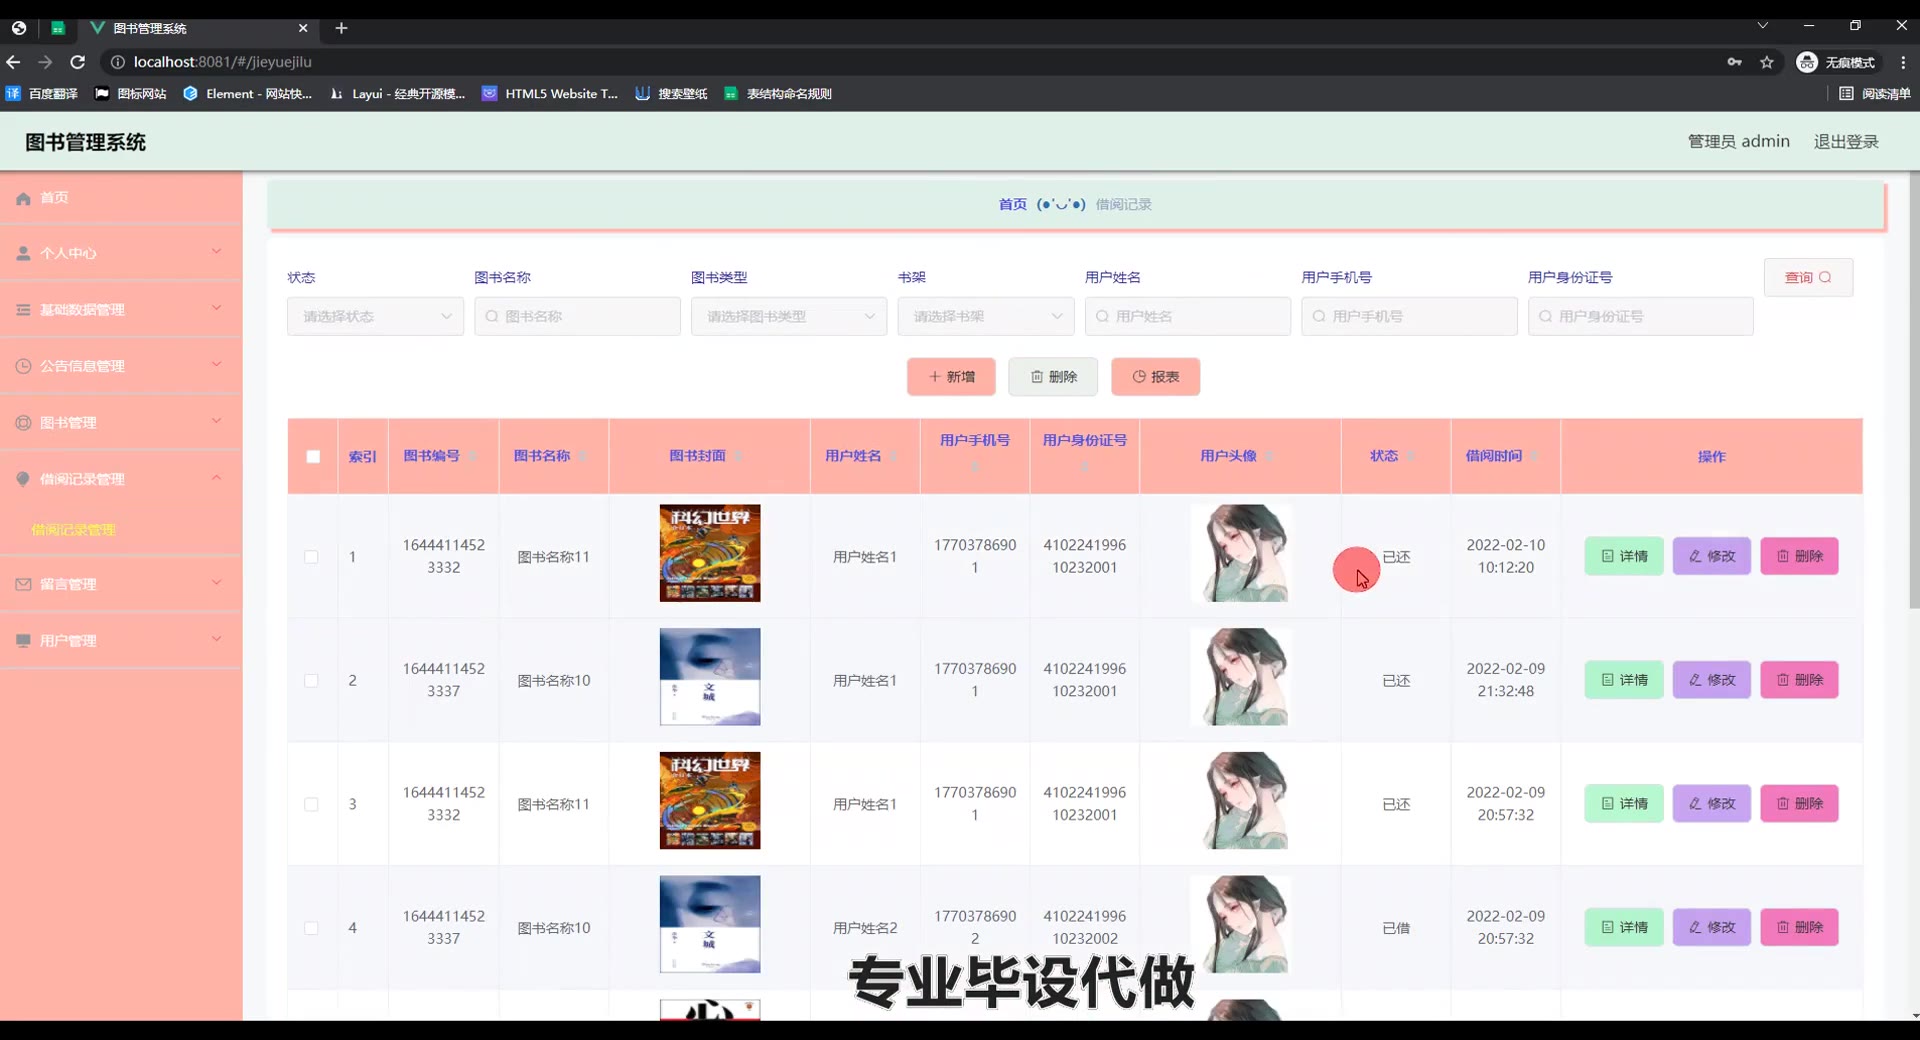The height and width of the screenshot is (1040, 1920).
Task: Open the 请选择状态 dropdown
Action: point(375,316)
